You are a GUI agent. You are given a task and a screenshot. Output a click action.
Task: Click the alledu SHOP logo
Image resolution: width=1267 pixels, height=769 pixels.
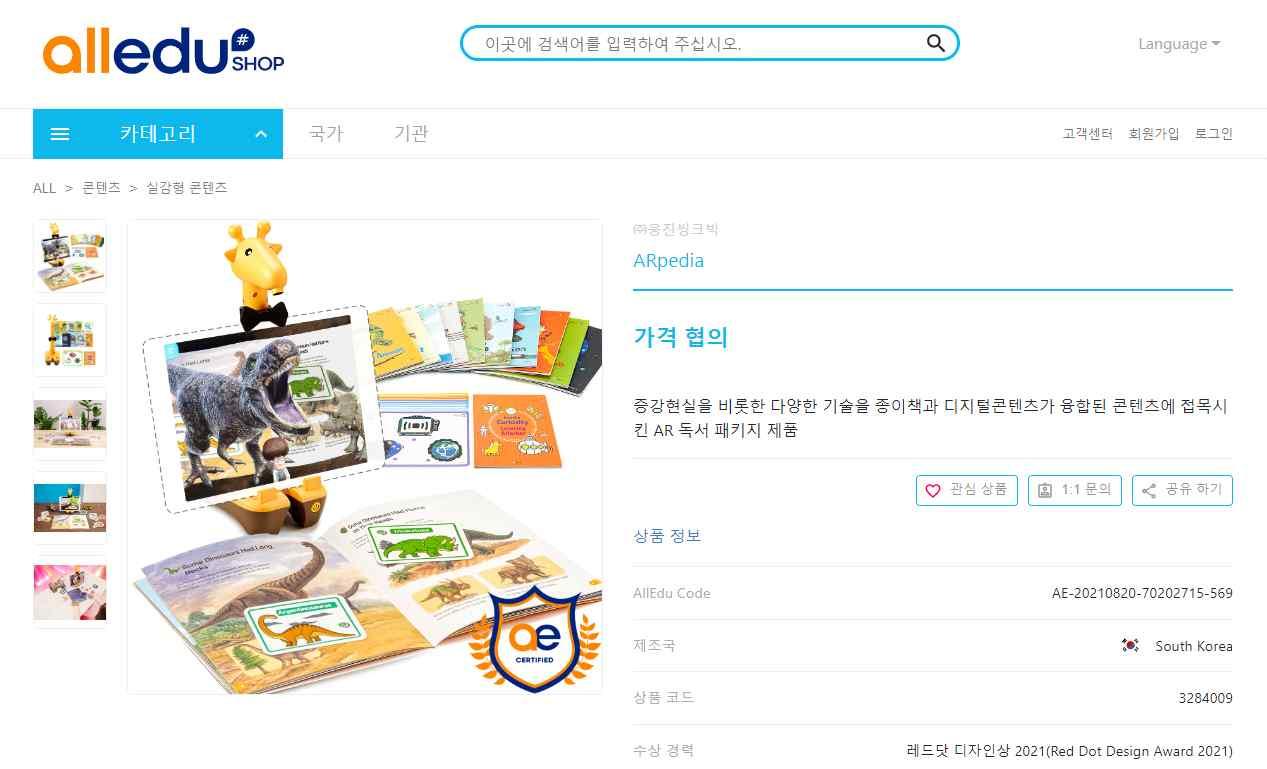coord(163,51)
